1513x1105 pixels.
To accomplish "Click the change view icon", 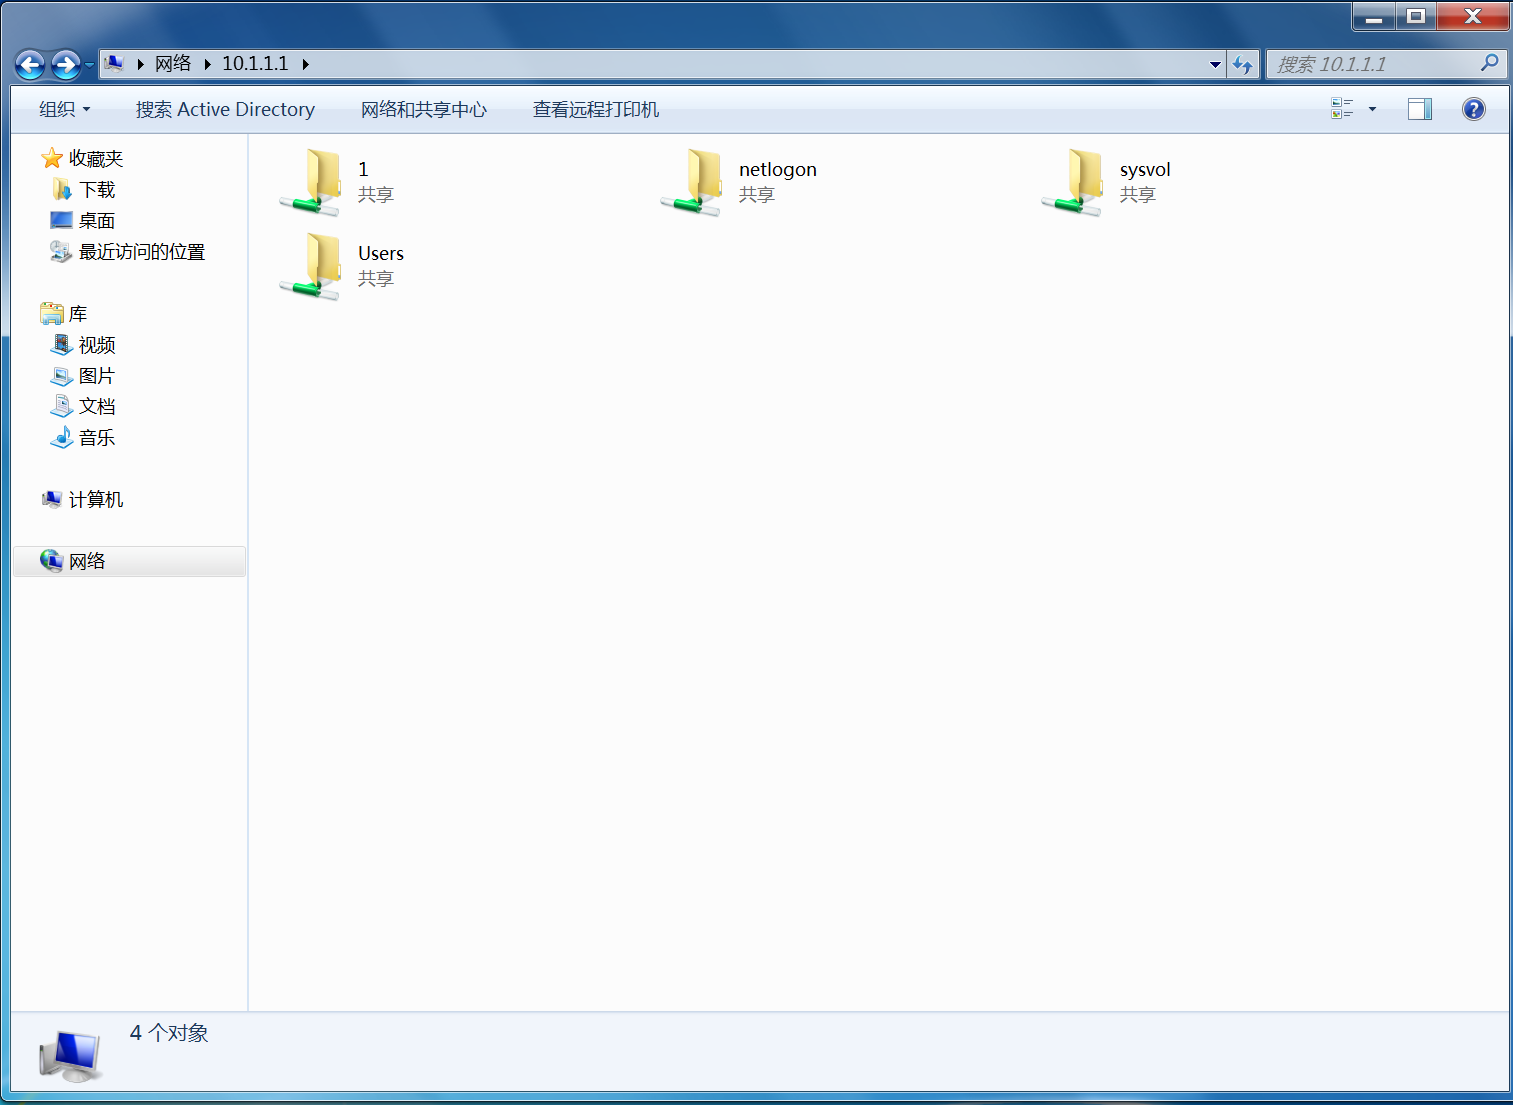I will point(1342,109).
